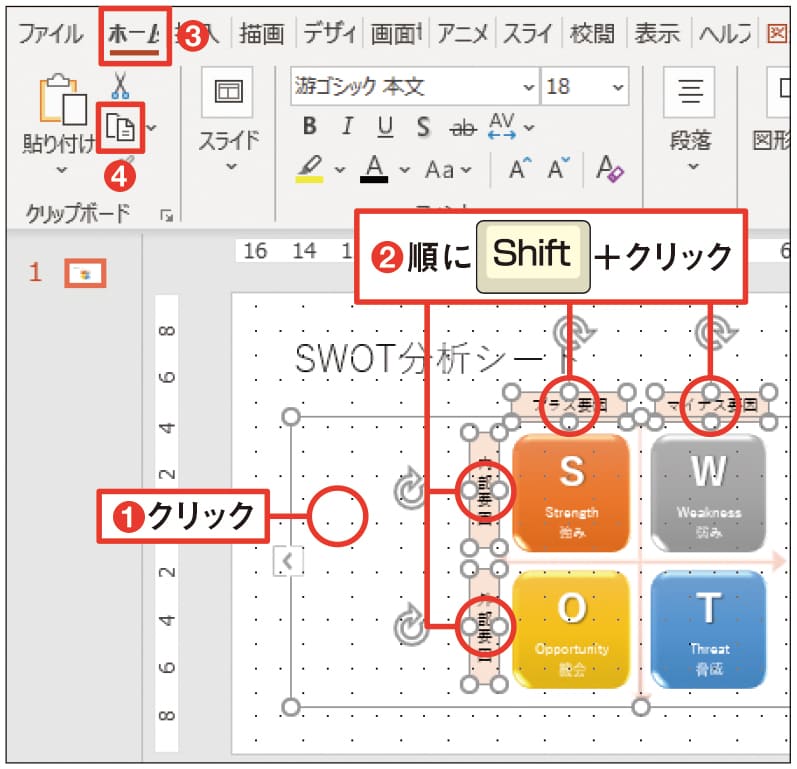The width and height of the screenshot is (797, 769).
Task: Expand the Paste options arrow
Action: pos(62,170)
